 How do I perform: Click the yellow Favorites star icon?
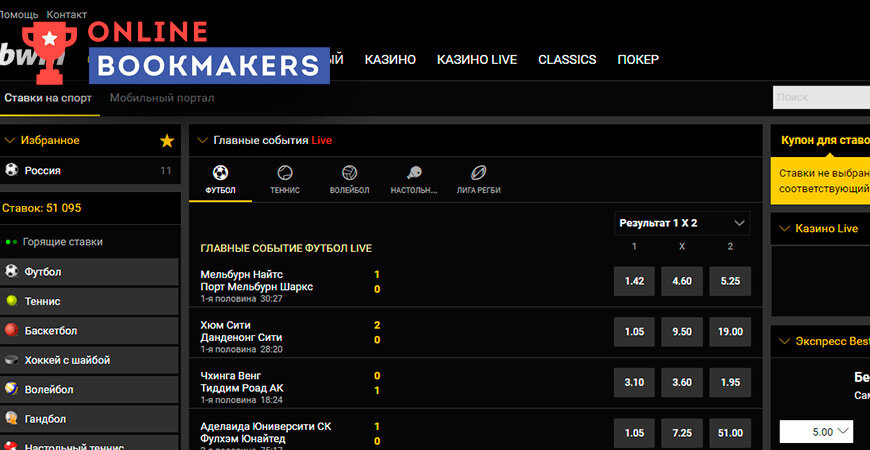[167, 141]
